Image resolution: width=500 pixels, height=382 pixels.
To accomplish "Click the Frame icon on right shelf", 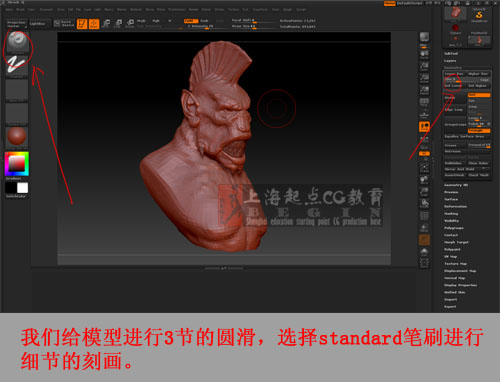I will [x=424, y=168].
